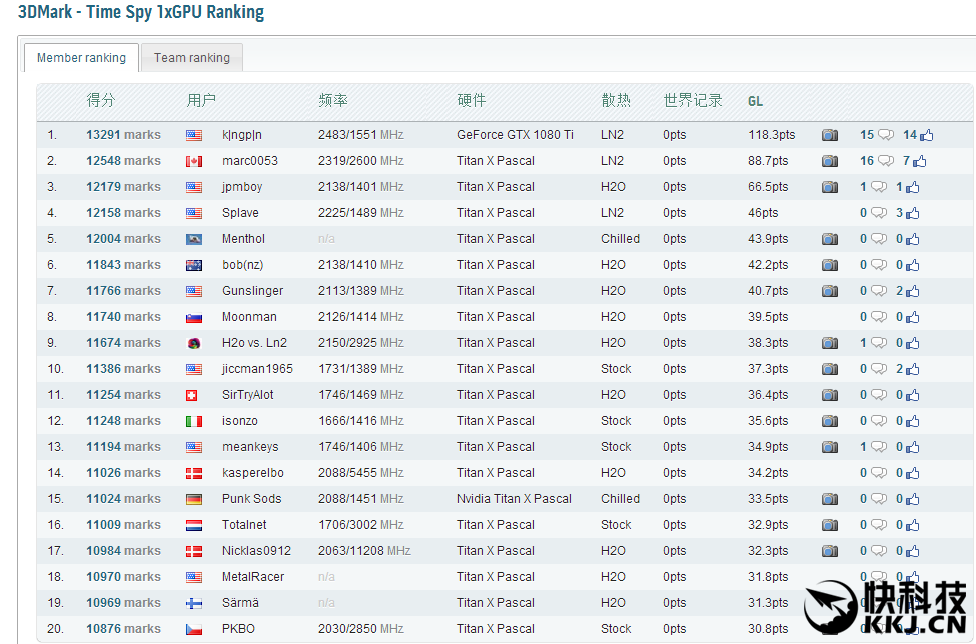Viewport: 976px width, 644px height.
Task: Click Canada flag next to marc0053
Action: 194,161
